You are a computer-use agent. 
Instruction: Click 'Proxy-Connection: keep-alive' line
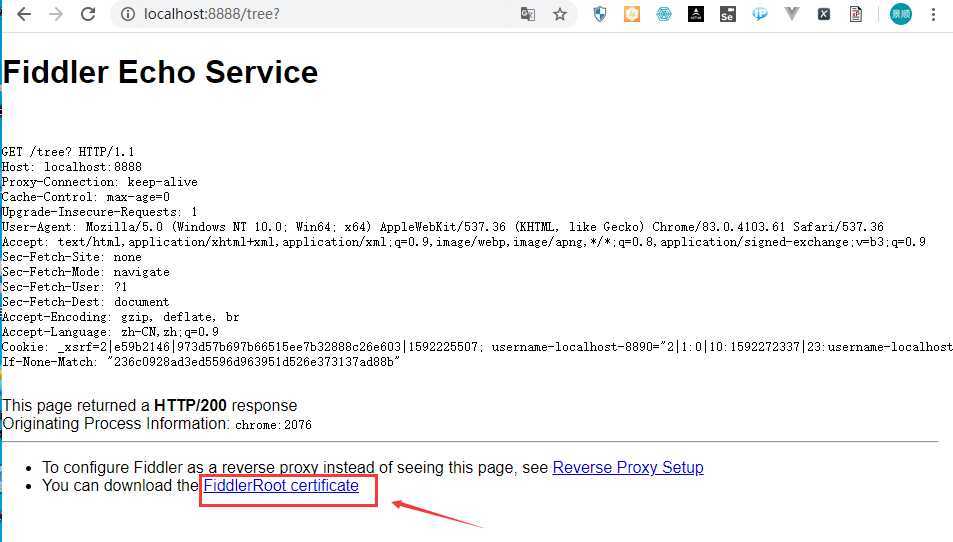point(100,182)
